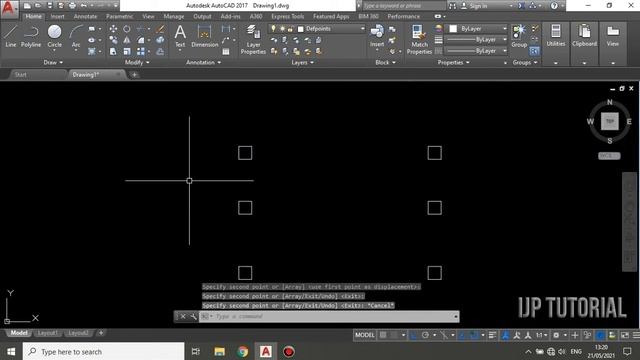Click the Mirror tool in Modify panel
This screenshot has height=360, width=640.
tap(127, 40)
